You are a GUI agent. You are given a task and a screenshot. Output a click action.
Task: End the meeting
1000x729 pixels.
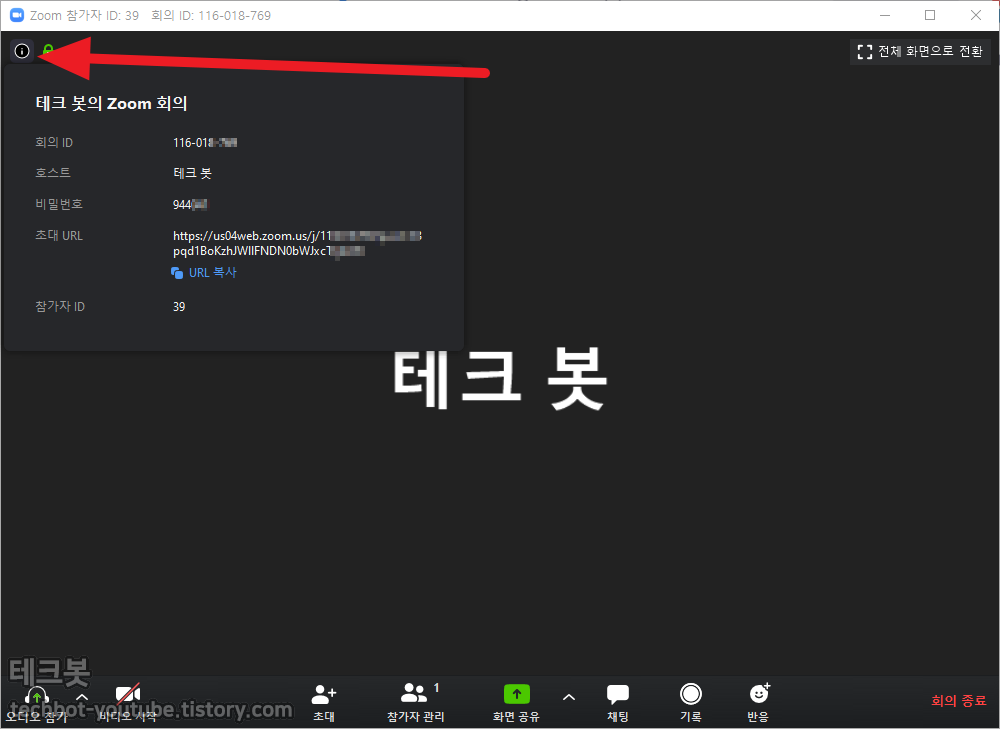tap(959, 701)
